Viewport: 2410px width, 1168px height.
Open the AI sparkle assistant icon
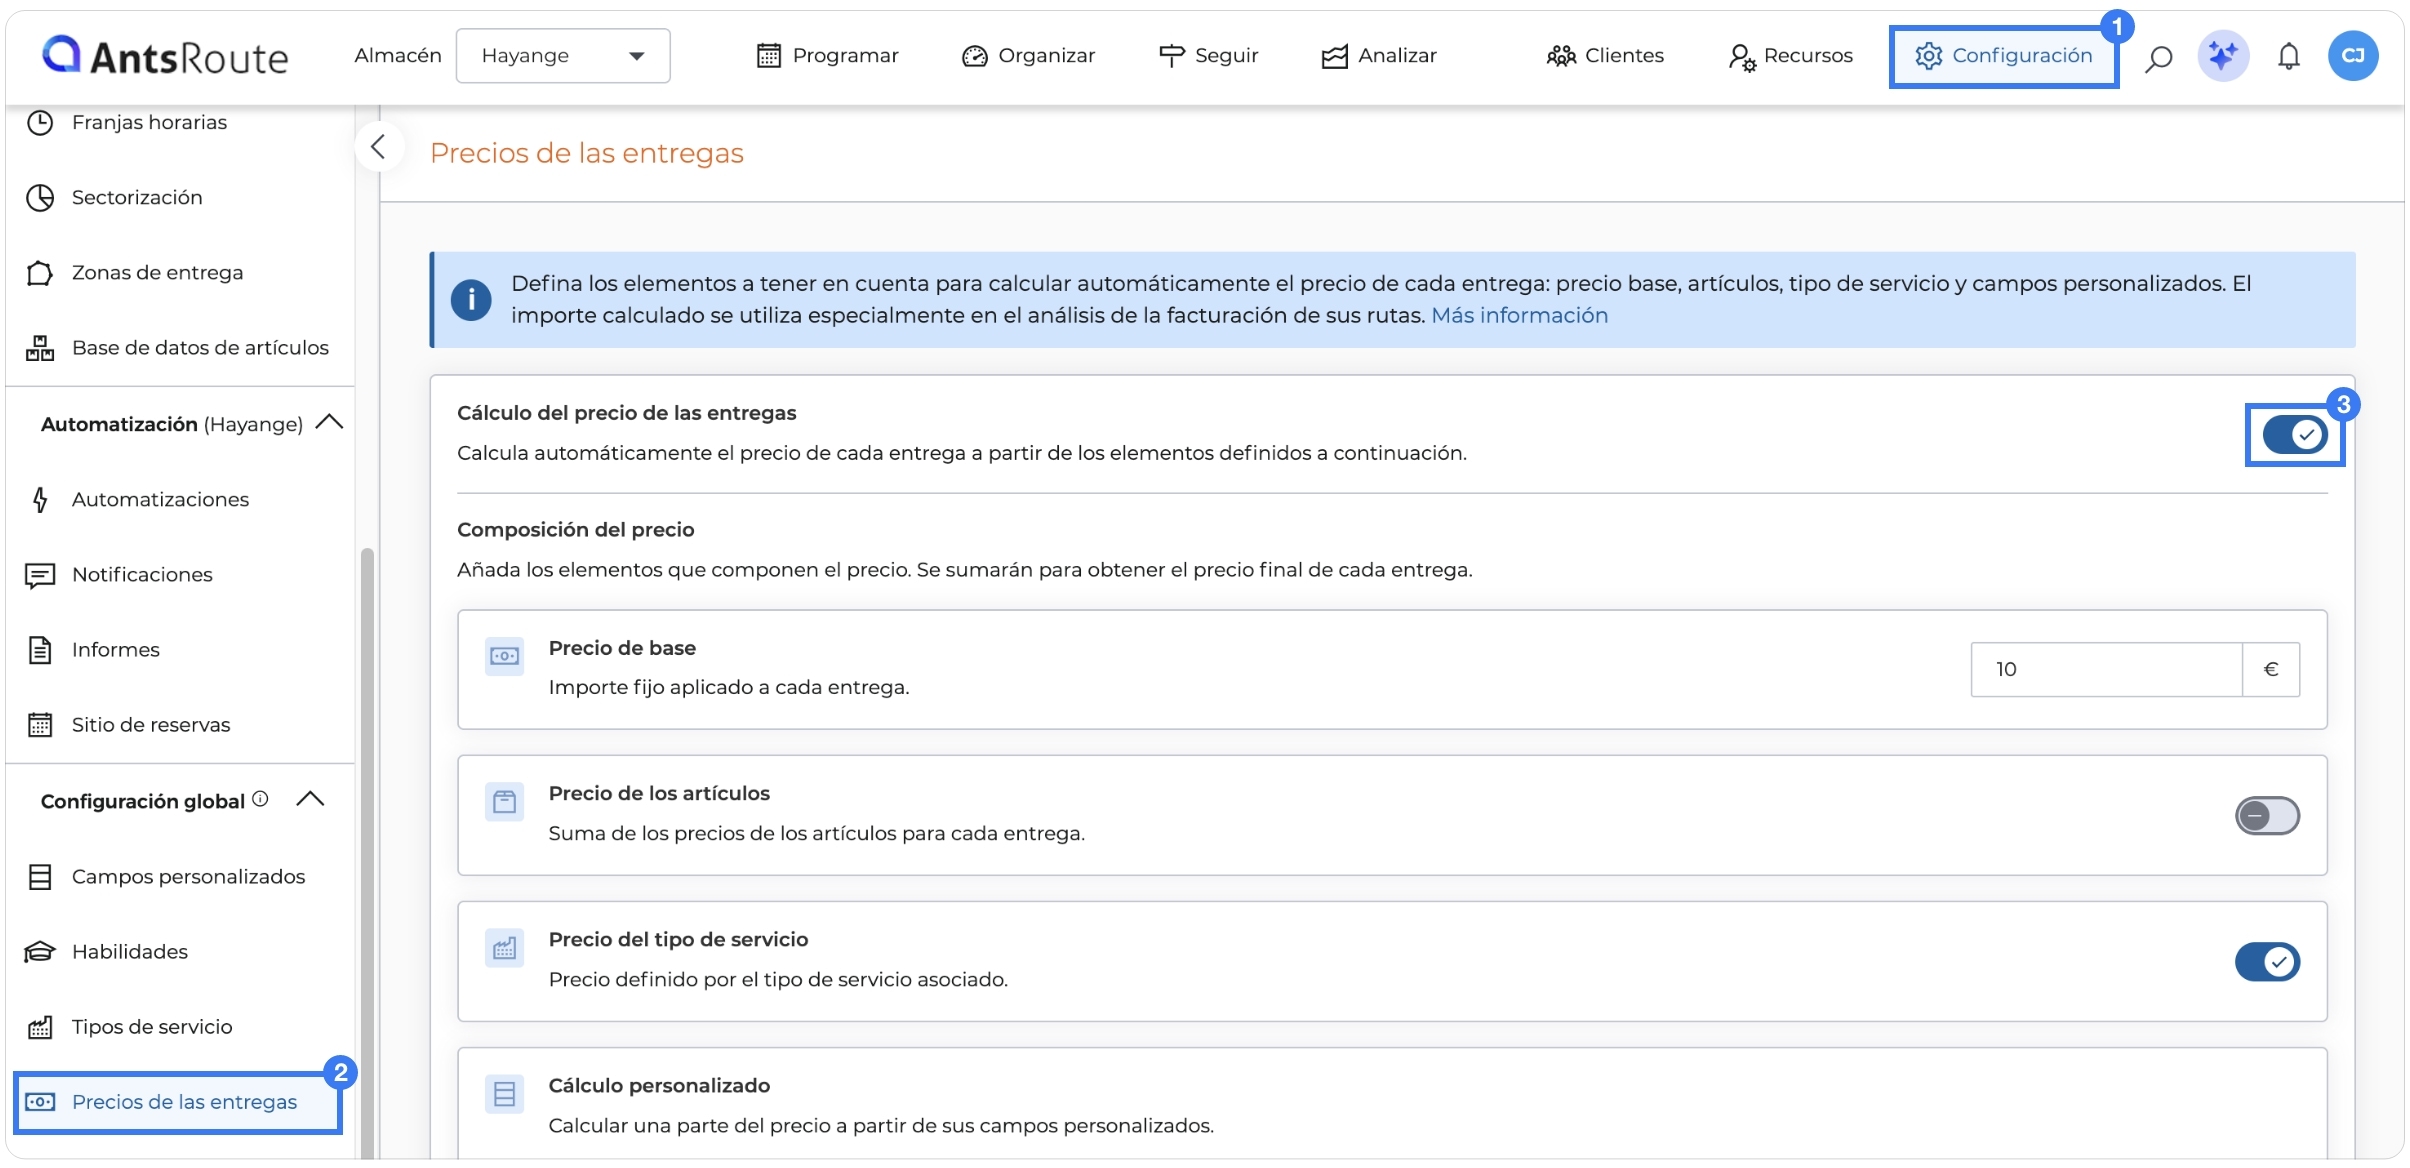(x=2222, y=56)
